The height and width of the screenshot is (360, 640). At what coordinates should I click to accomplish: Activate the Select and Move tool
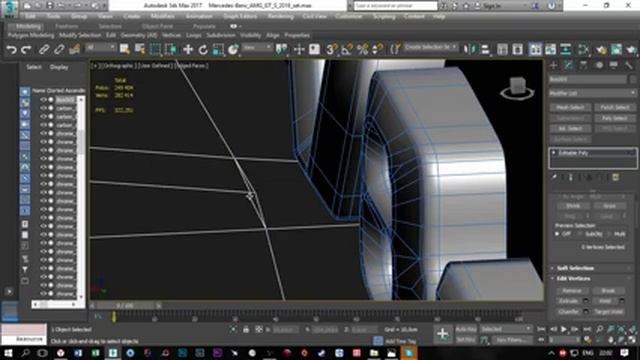tap(188, 49)
